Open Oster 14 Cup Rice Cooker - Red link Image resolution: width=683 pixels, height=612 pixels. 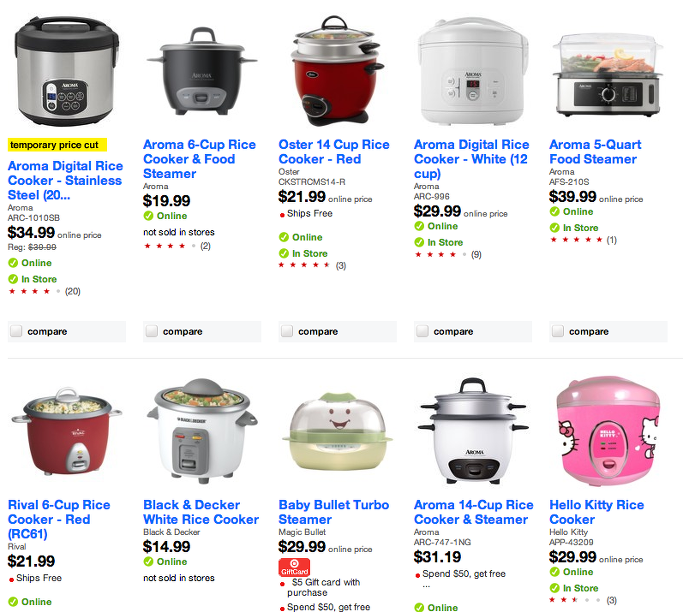click(x=334, y=152)
